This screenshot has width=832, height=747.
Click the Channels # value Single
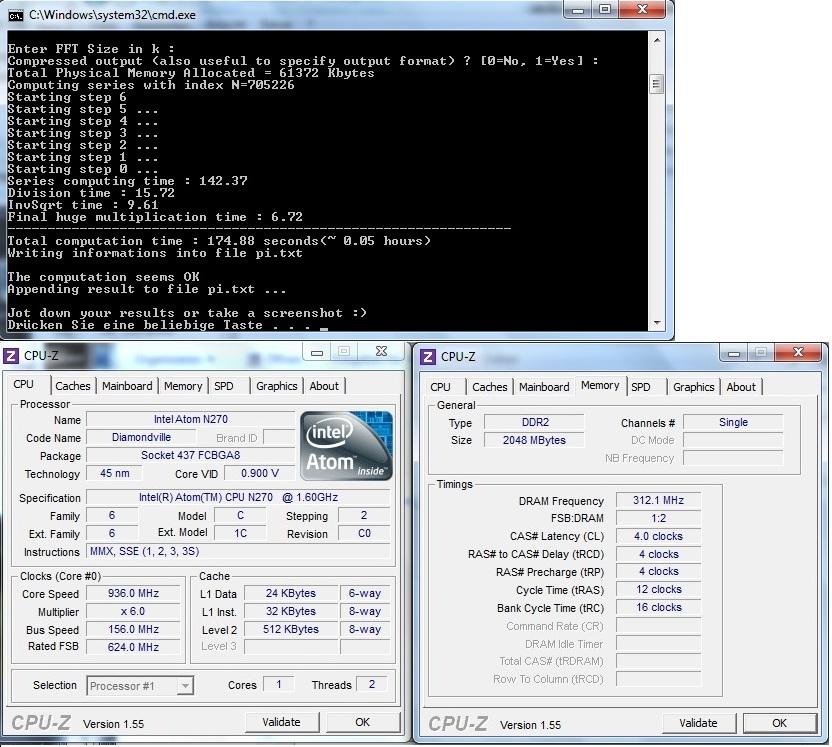733,422
